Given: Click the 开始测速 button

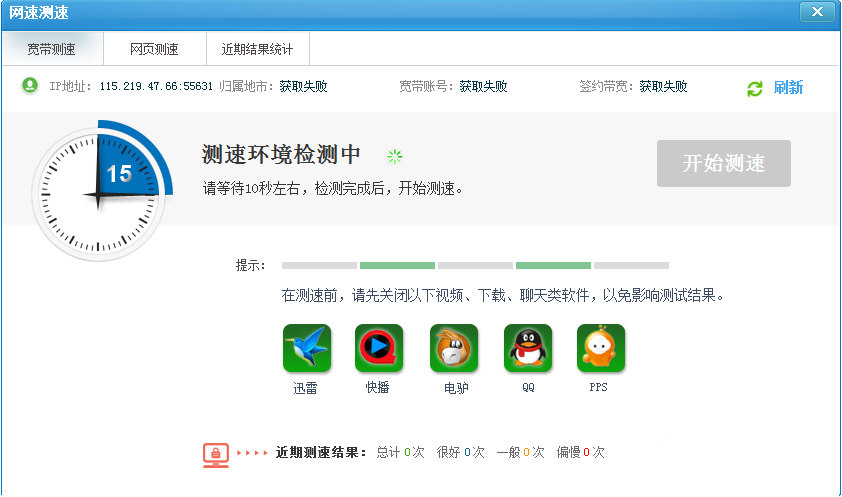Looking at the screenshot, I should tap(723, 163).
